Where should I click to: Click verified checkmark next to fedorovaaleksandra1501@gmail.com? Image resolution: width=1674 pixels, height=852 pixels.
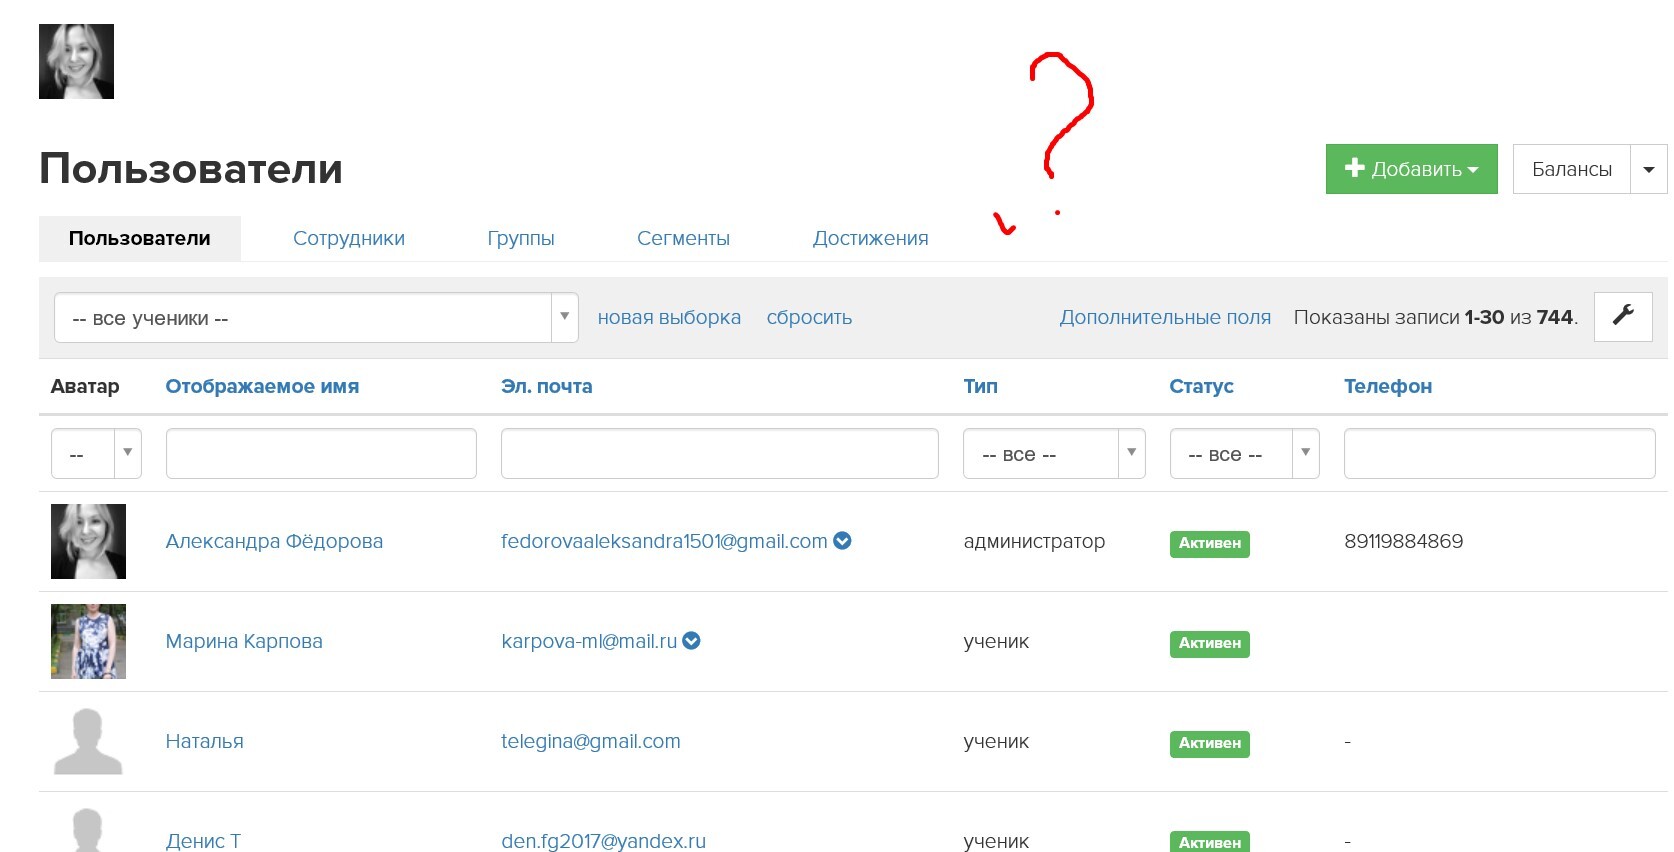click(842, 541)
